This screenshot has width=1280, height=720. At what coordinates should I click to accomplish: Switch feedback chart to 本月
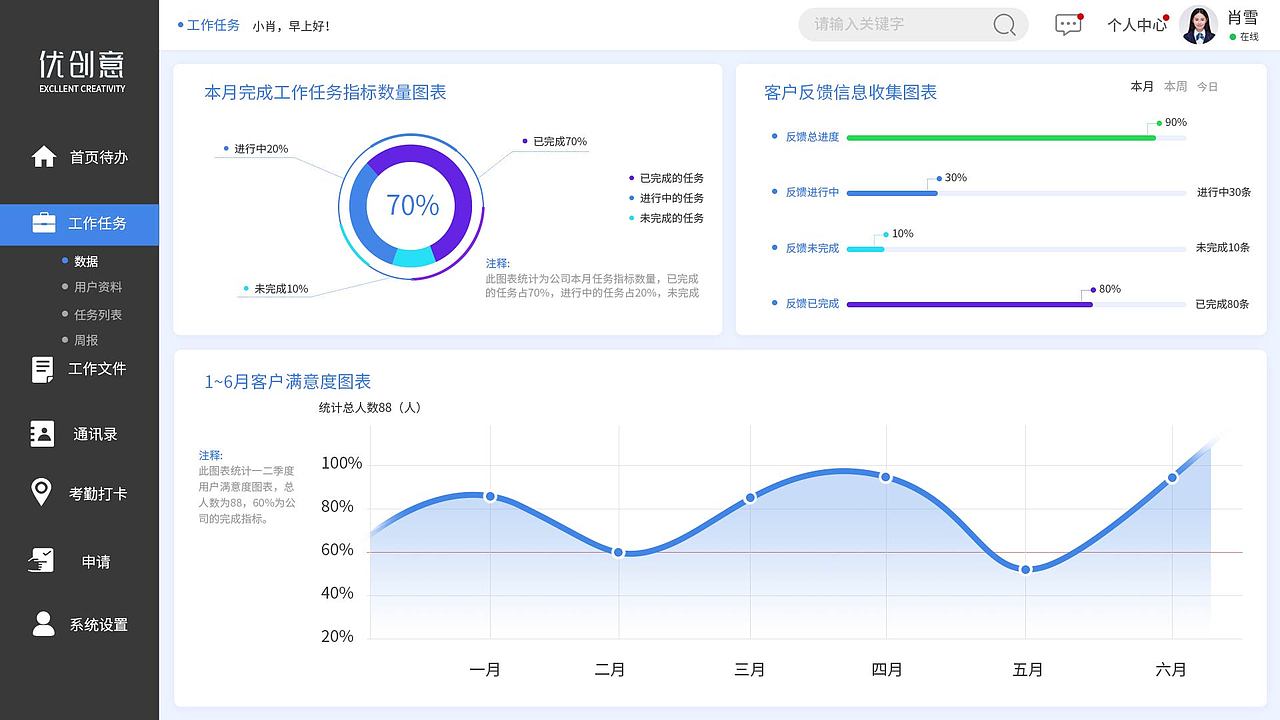pyautogui.click(x=1142, y=87)
